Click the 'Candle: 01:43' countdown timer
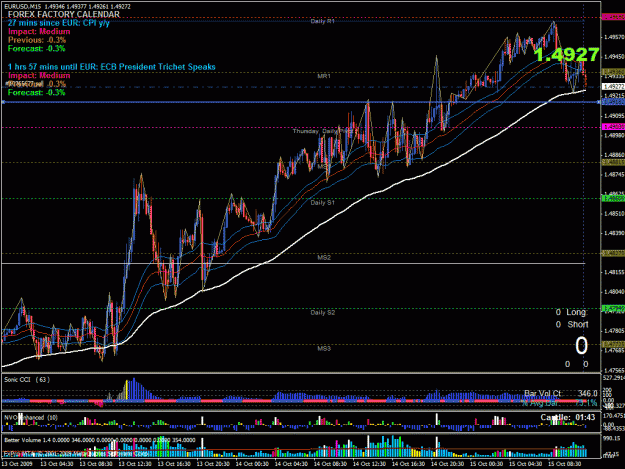Viewport: 625px width, 469px height. coord(568,417)
